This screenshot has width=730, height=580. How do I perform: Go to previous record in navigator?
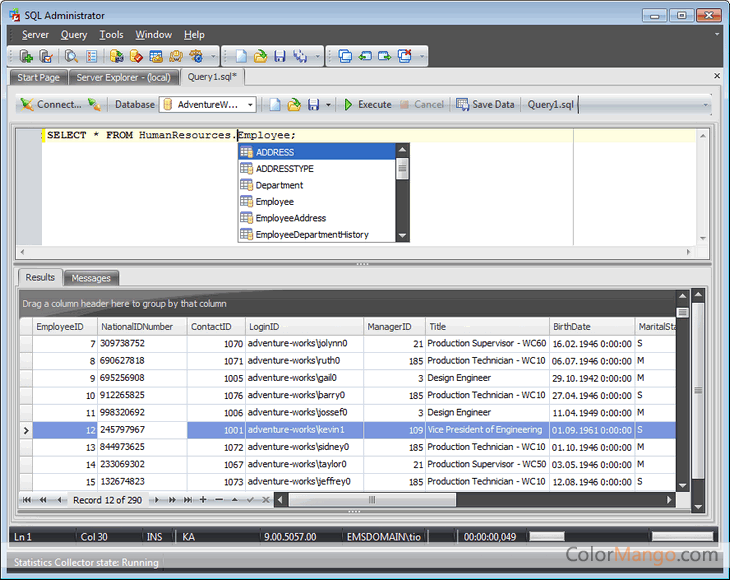59,500
